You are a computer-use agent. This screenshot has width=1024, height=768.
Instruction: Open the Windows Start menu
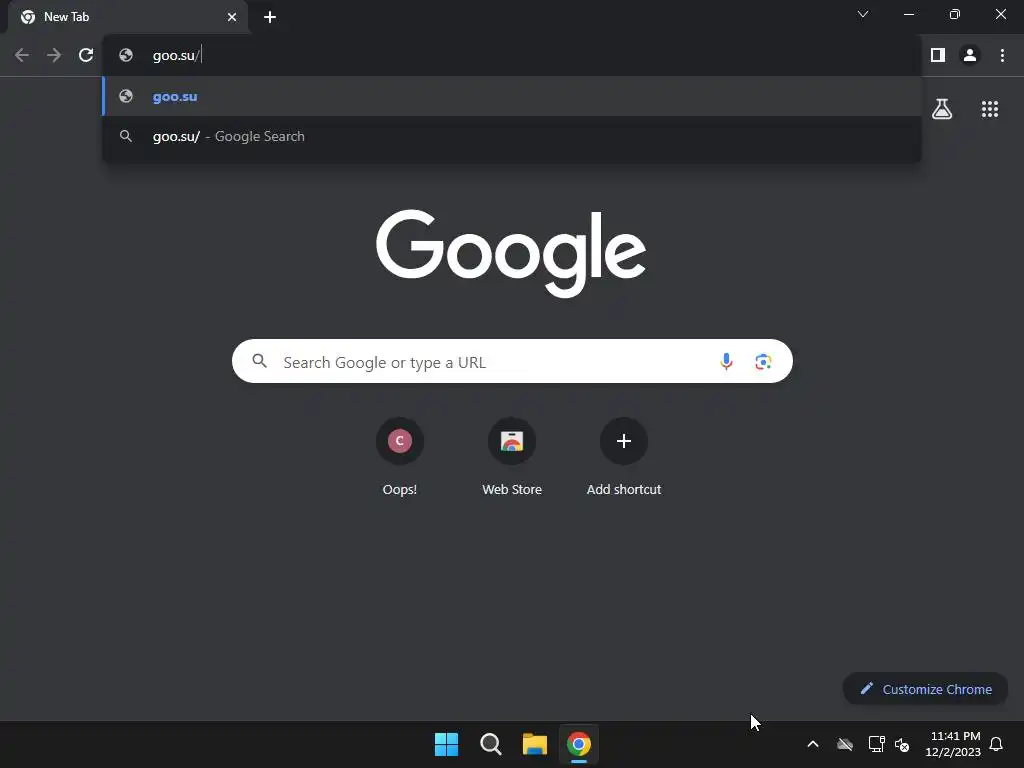pos(447,744)
